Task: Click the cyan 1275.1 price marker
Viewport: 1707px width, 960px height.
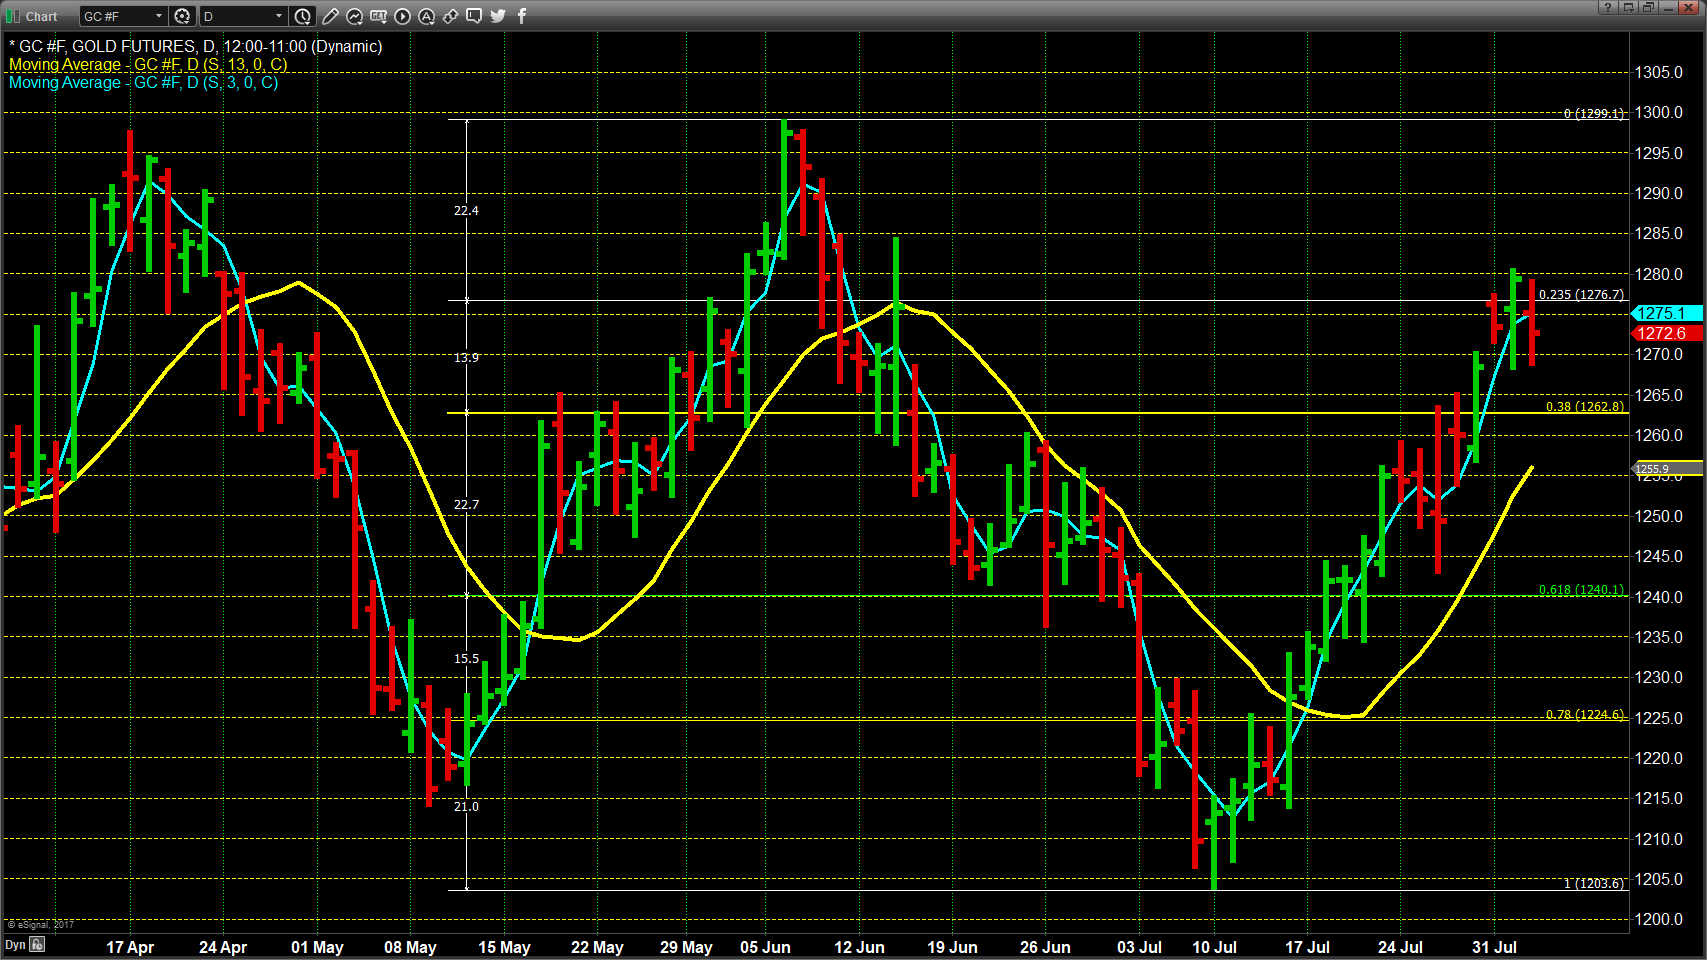Action: click(x=1667, y=313)
